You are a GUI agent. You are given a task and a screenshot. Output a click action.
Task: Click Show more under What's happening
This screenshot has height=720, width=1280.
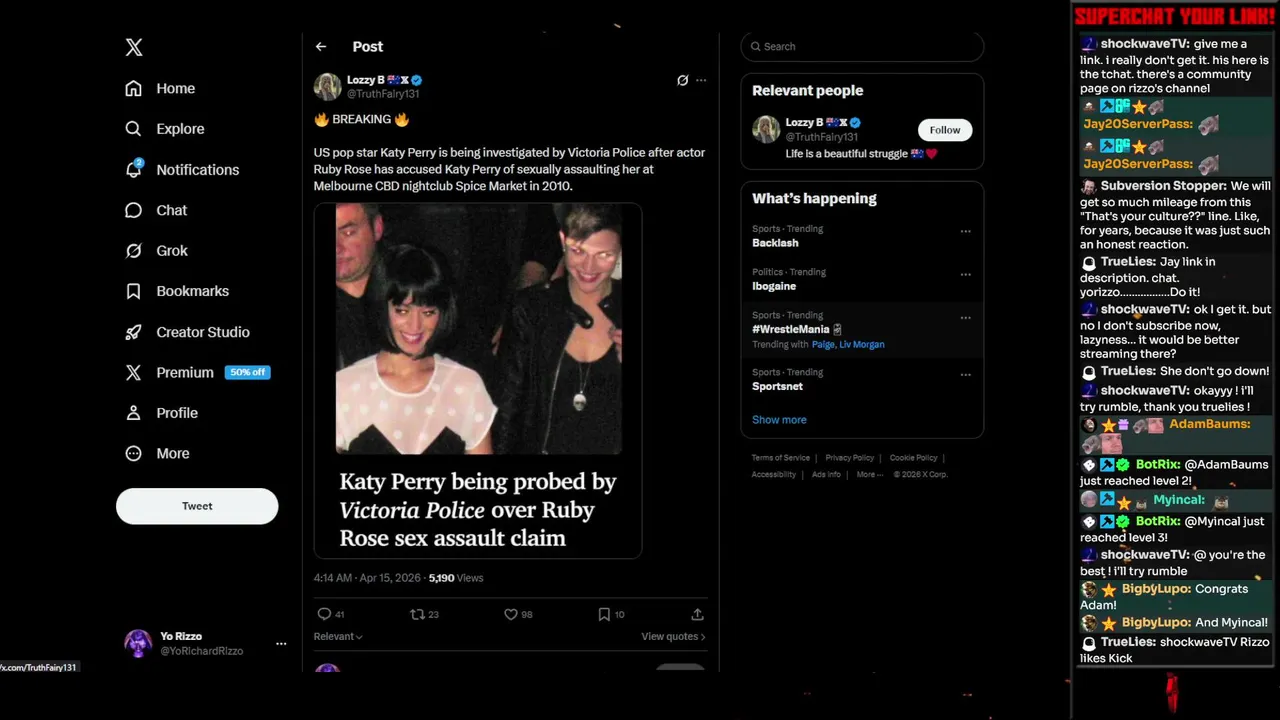pyautogui.click(x=779, y=420)
